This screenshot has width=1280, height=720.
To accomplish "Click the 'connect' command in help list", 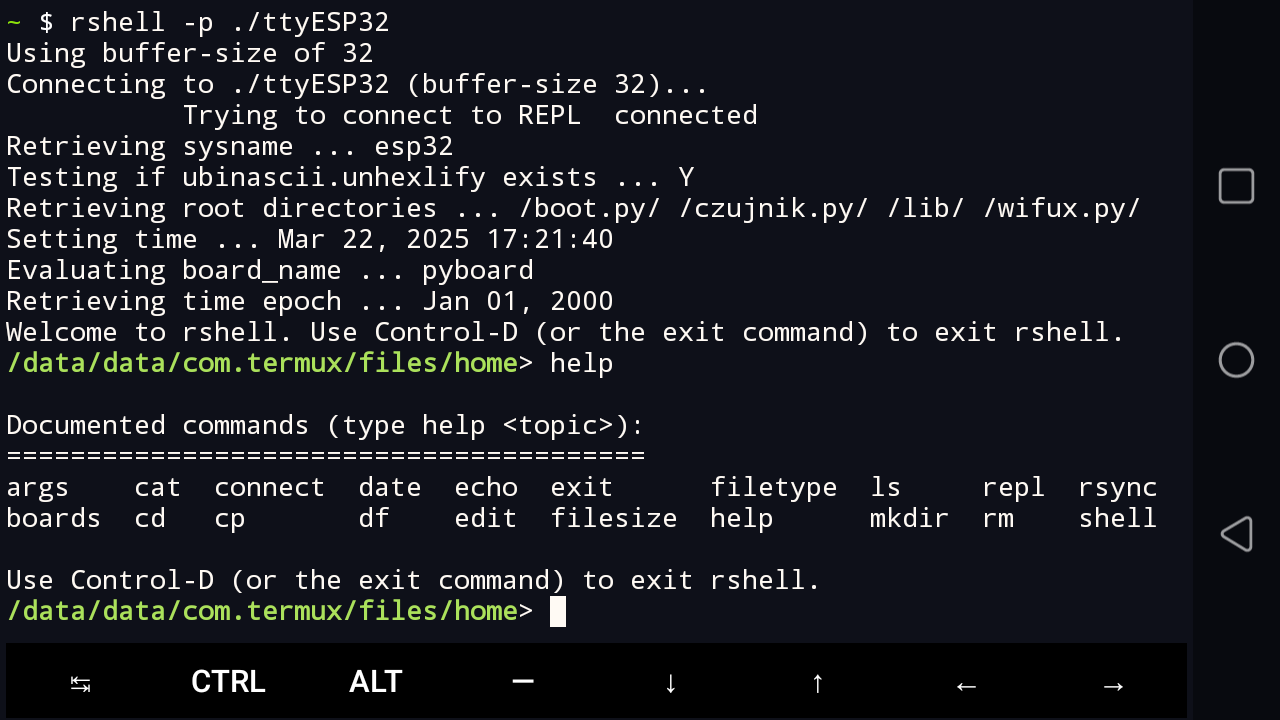I will pyautogui.click(x=269, y=487).
